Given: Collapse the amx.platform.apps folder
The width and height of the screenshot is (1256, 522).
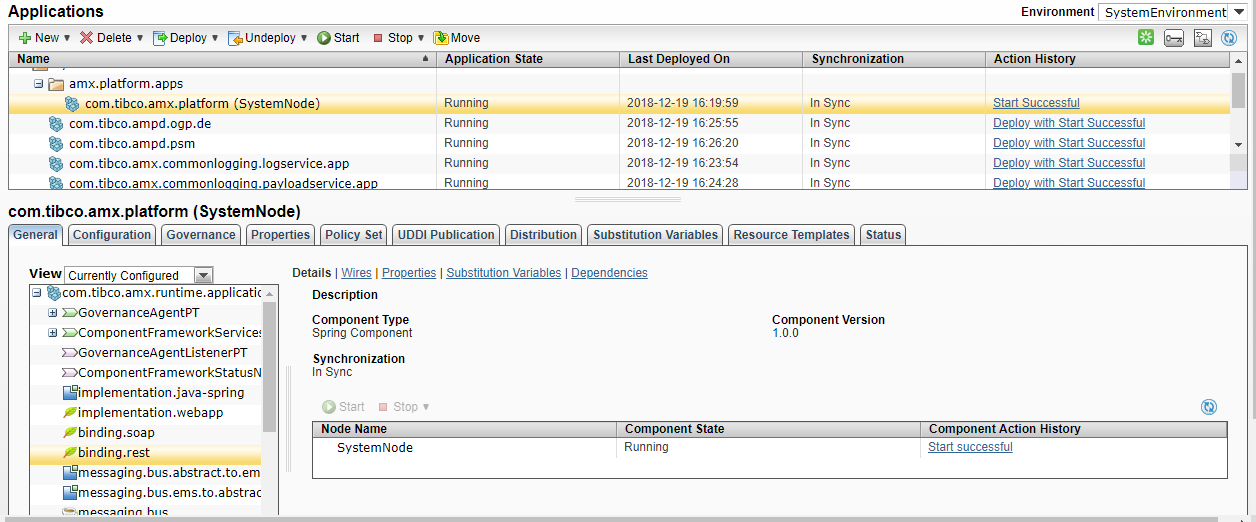Looking at the screenshot, I should tap(38, 84).
